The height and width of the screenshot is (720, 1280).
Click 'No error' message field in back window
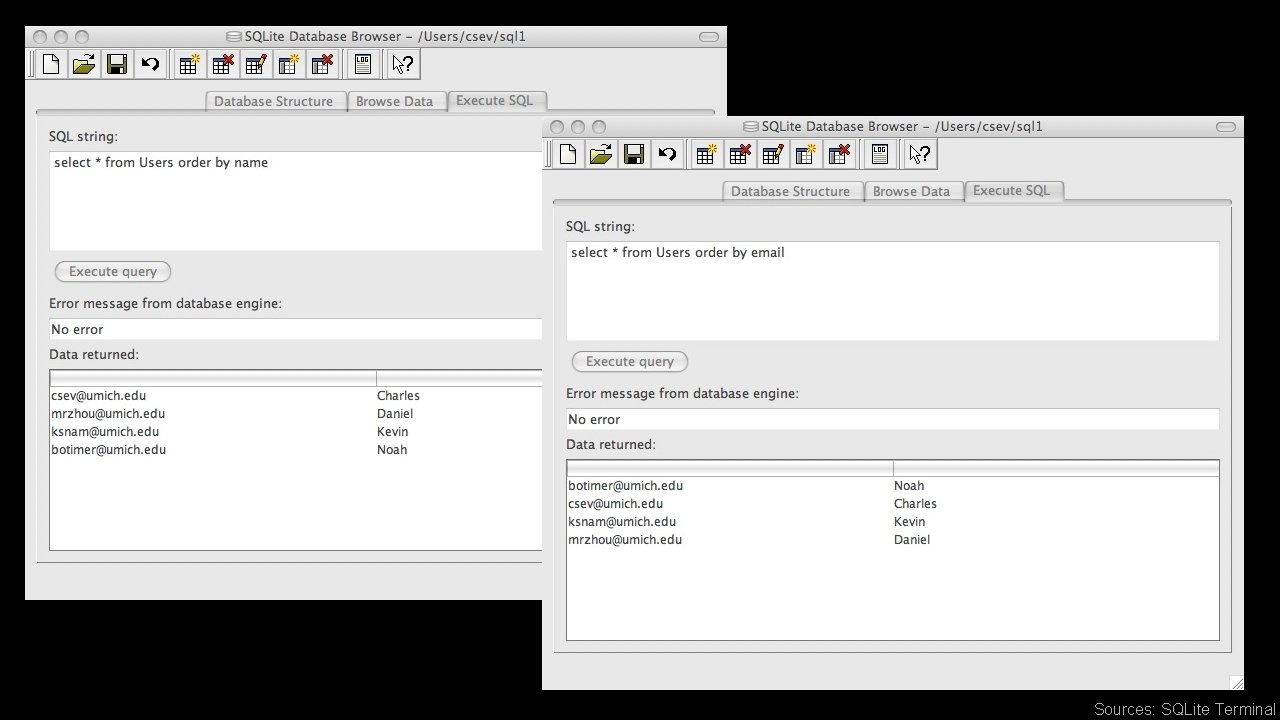click(x=296, y=329)
